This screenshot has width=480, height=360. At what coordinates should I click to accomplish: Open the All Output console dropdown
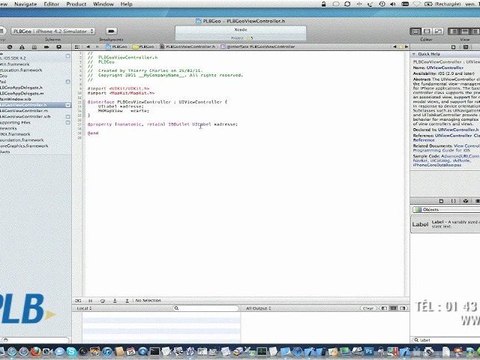pyautogui.click(x=258, y=308)
